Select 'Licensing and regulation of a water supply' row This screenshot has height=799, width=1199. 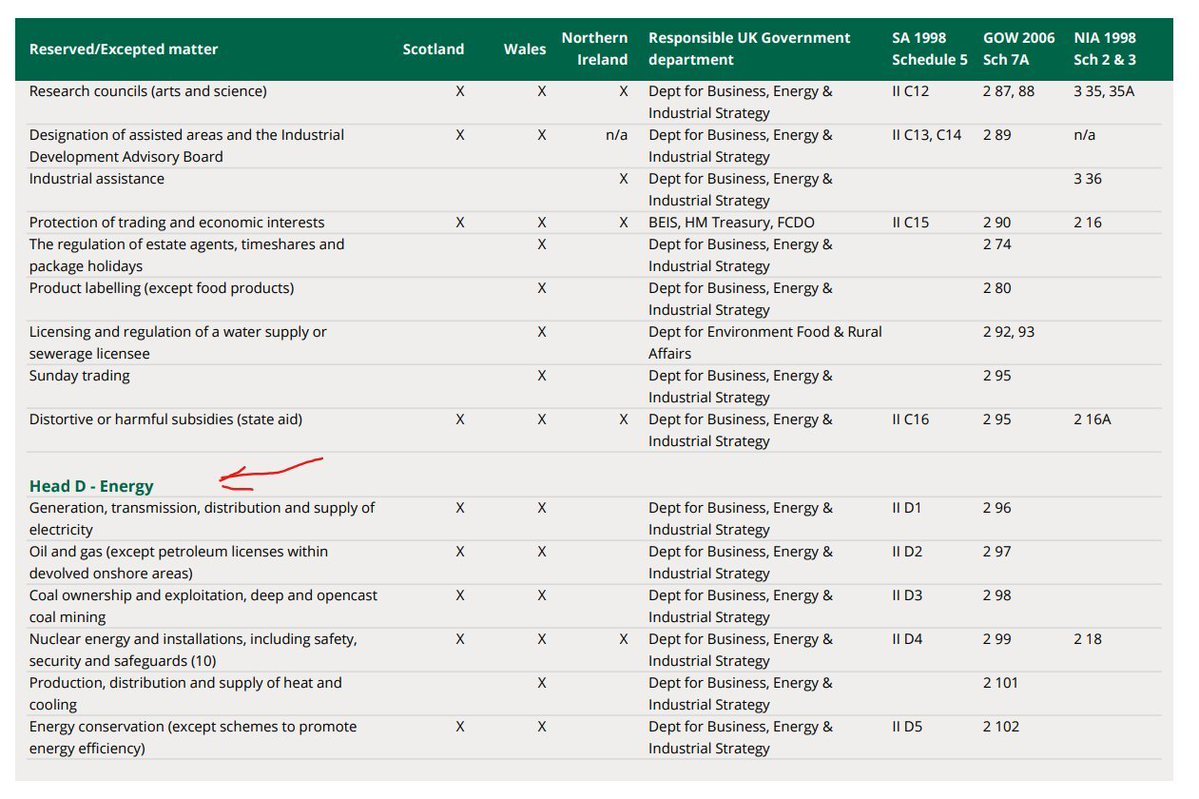coord(177,343)
